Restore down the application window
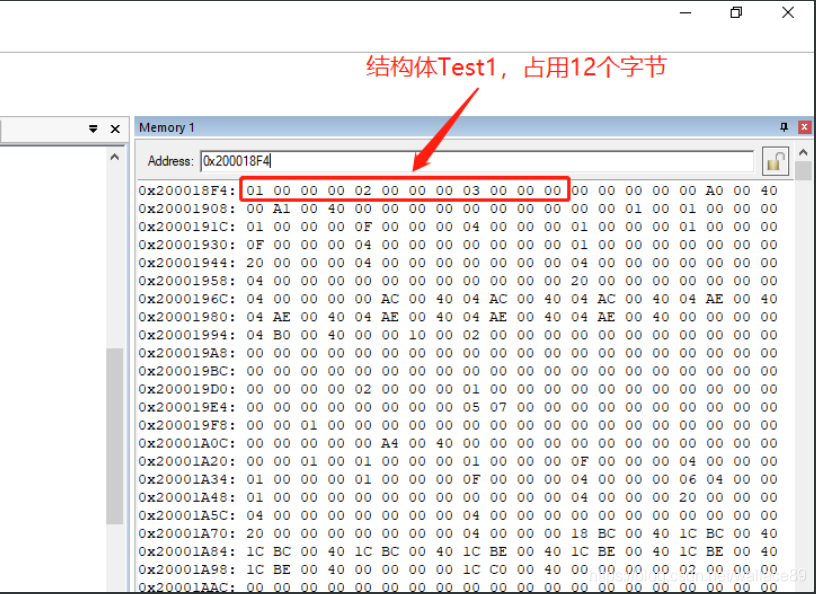 [x=736, y=12]
